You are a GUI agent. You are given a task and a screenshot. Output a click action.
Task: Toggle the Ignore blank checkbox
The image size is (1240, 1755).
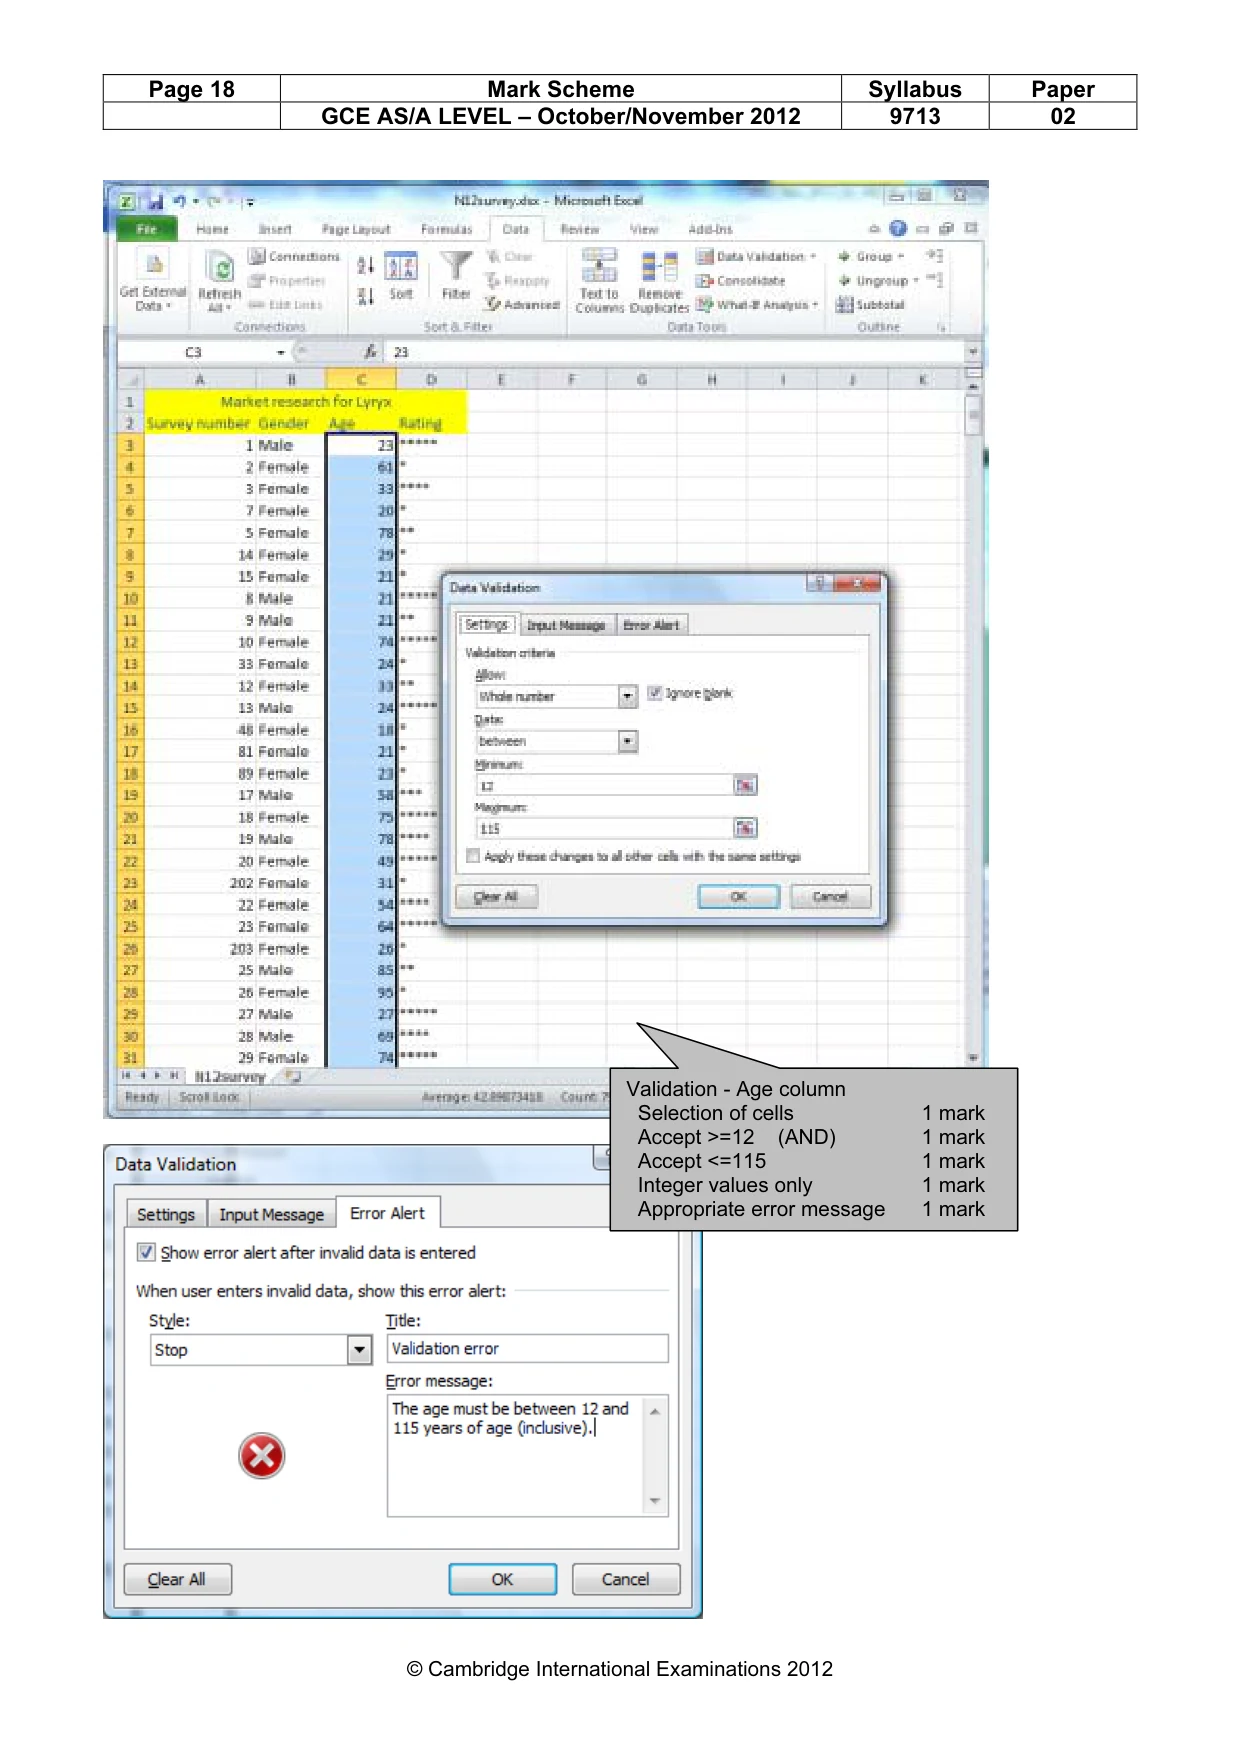(655, 693)
